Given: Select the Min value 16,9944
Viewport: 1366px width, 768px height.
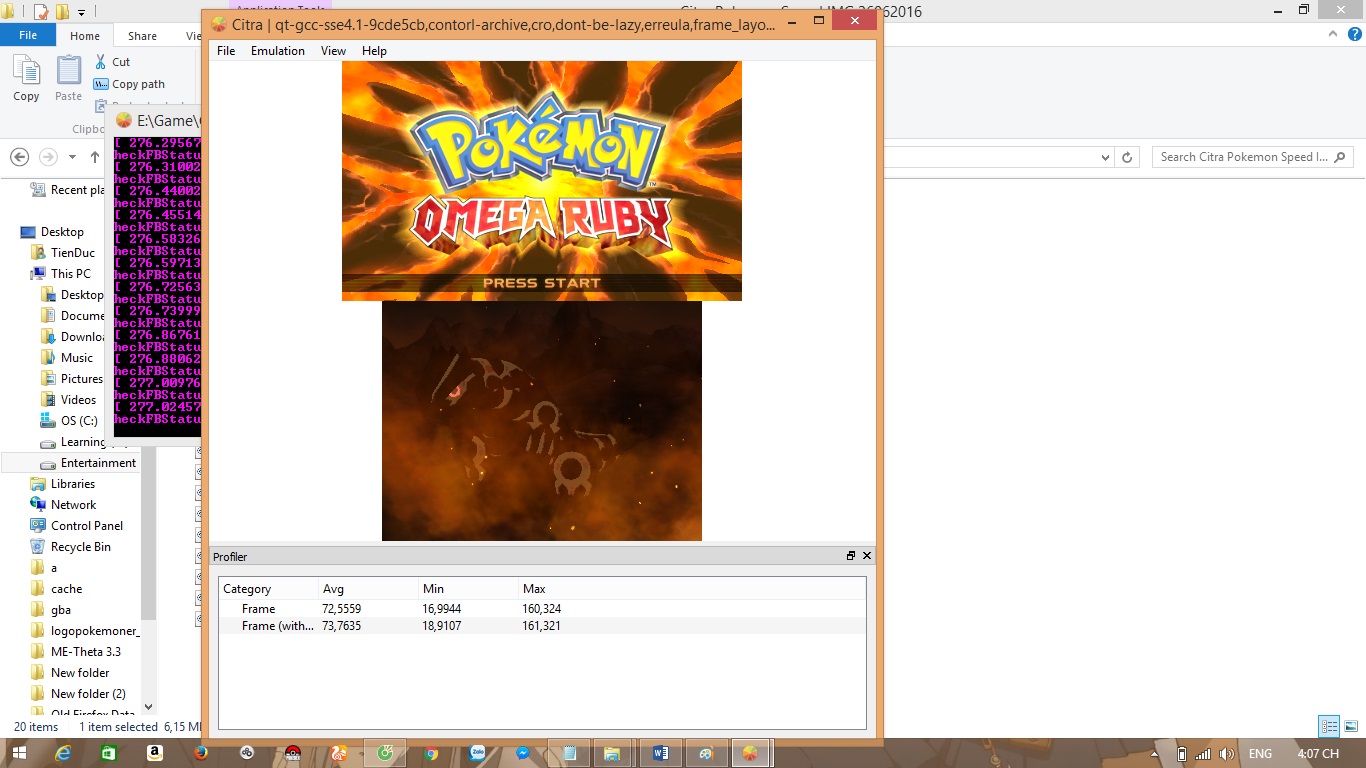Looking at the screenshot, I should point(442,608).
